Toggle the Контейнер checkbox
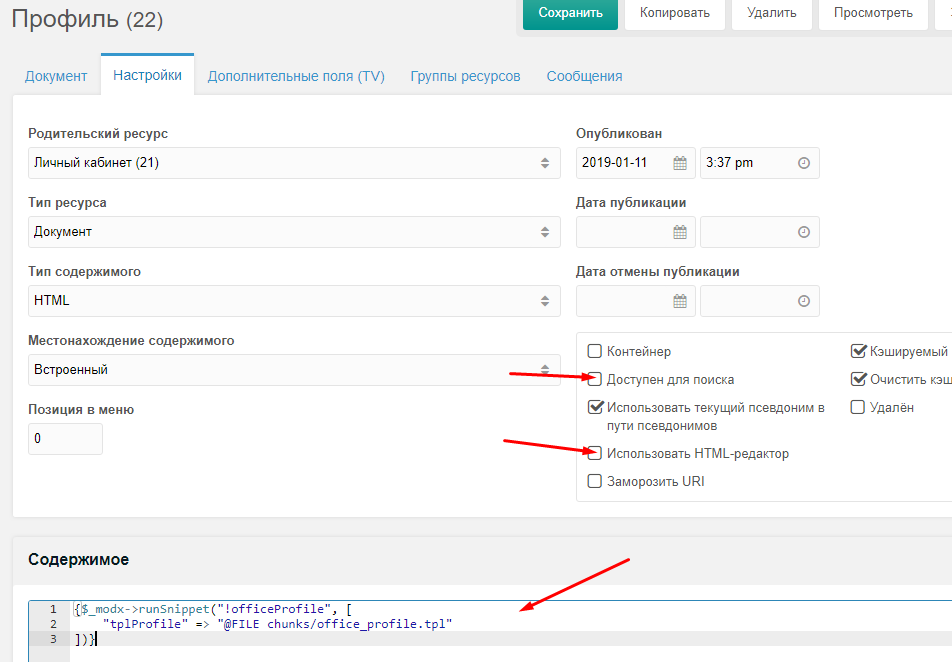The image size is (952, 662). point(594,351)
